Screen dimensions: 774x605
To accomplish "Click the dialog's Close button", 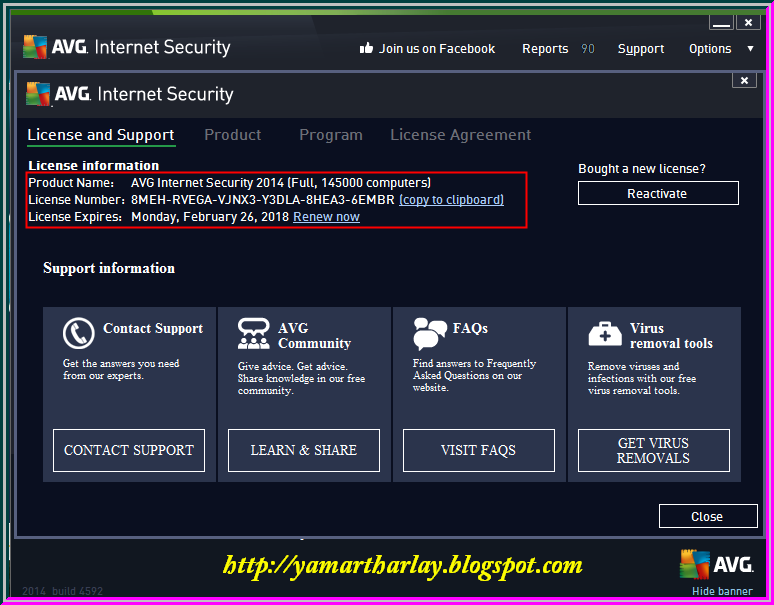I will (708, 516).
